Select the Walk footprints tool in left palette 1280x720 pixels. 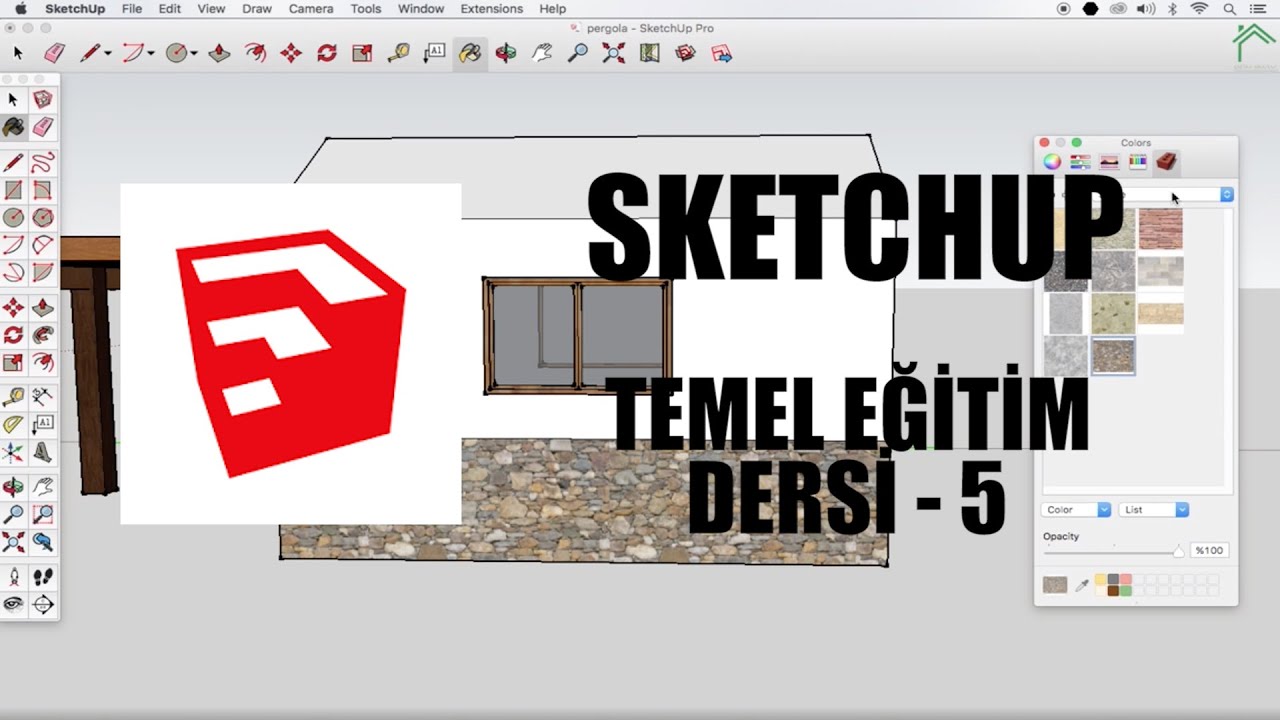click(x=43, y=577)
